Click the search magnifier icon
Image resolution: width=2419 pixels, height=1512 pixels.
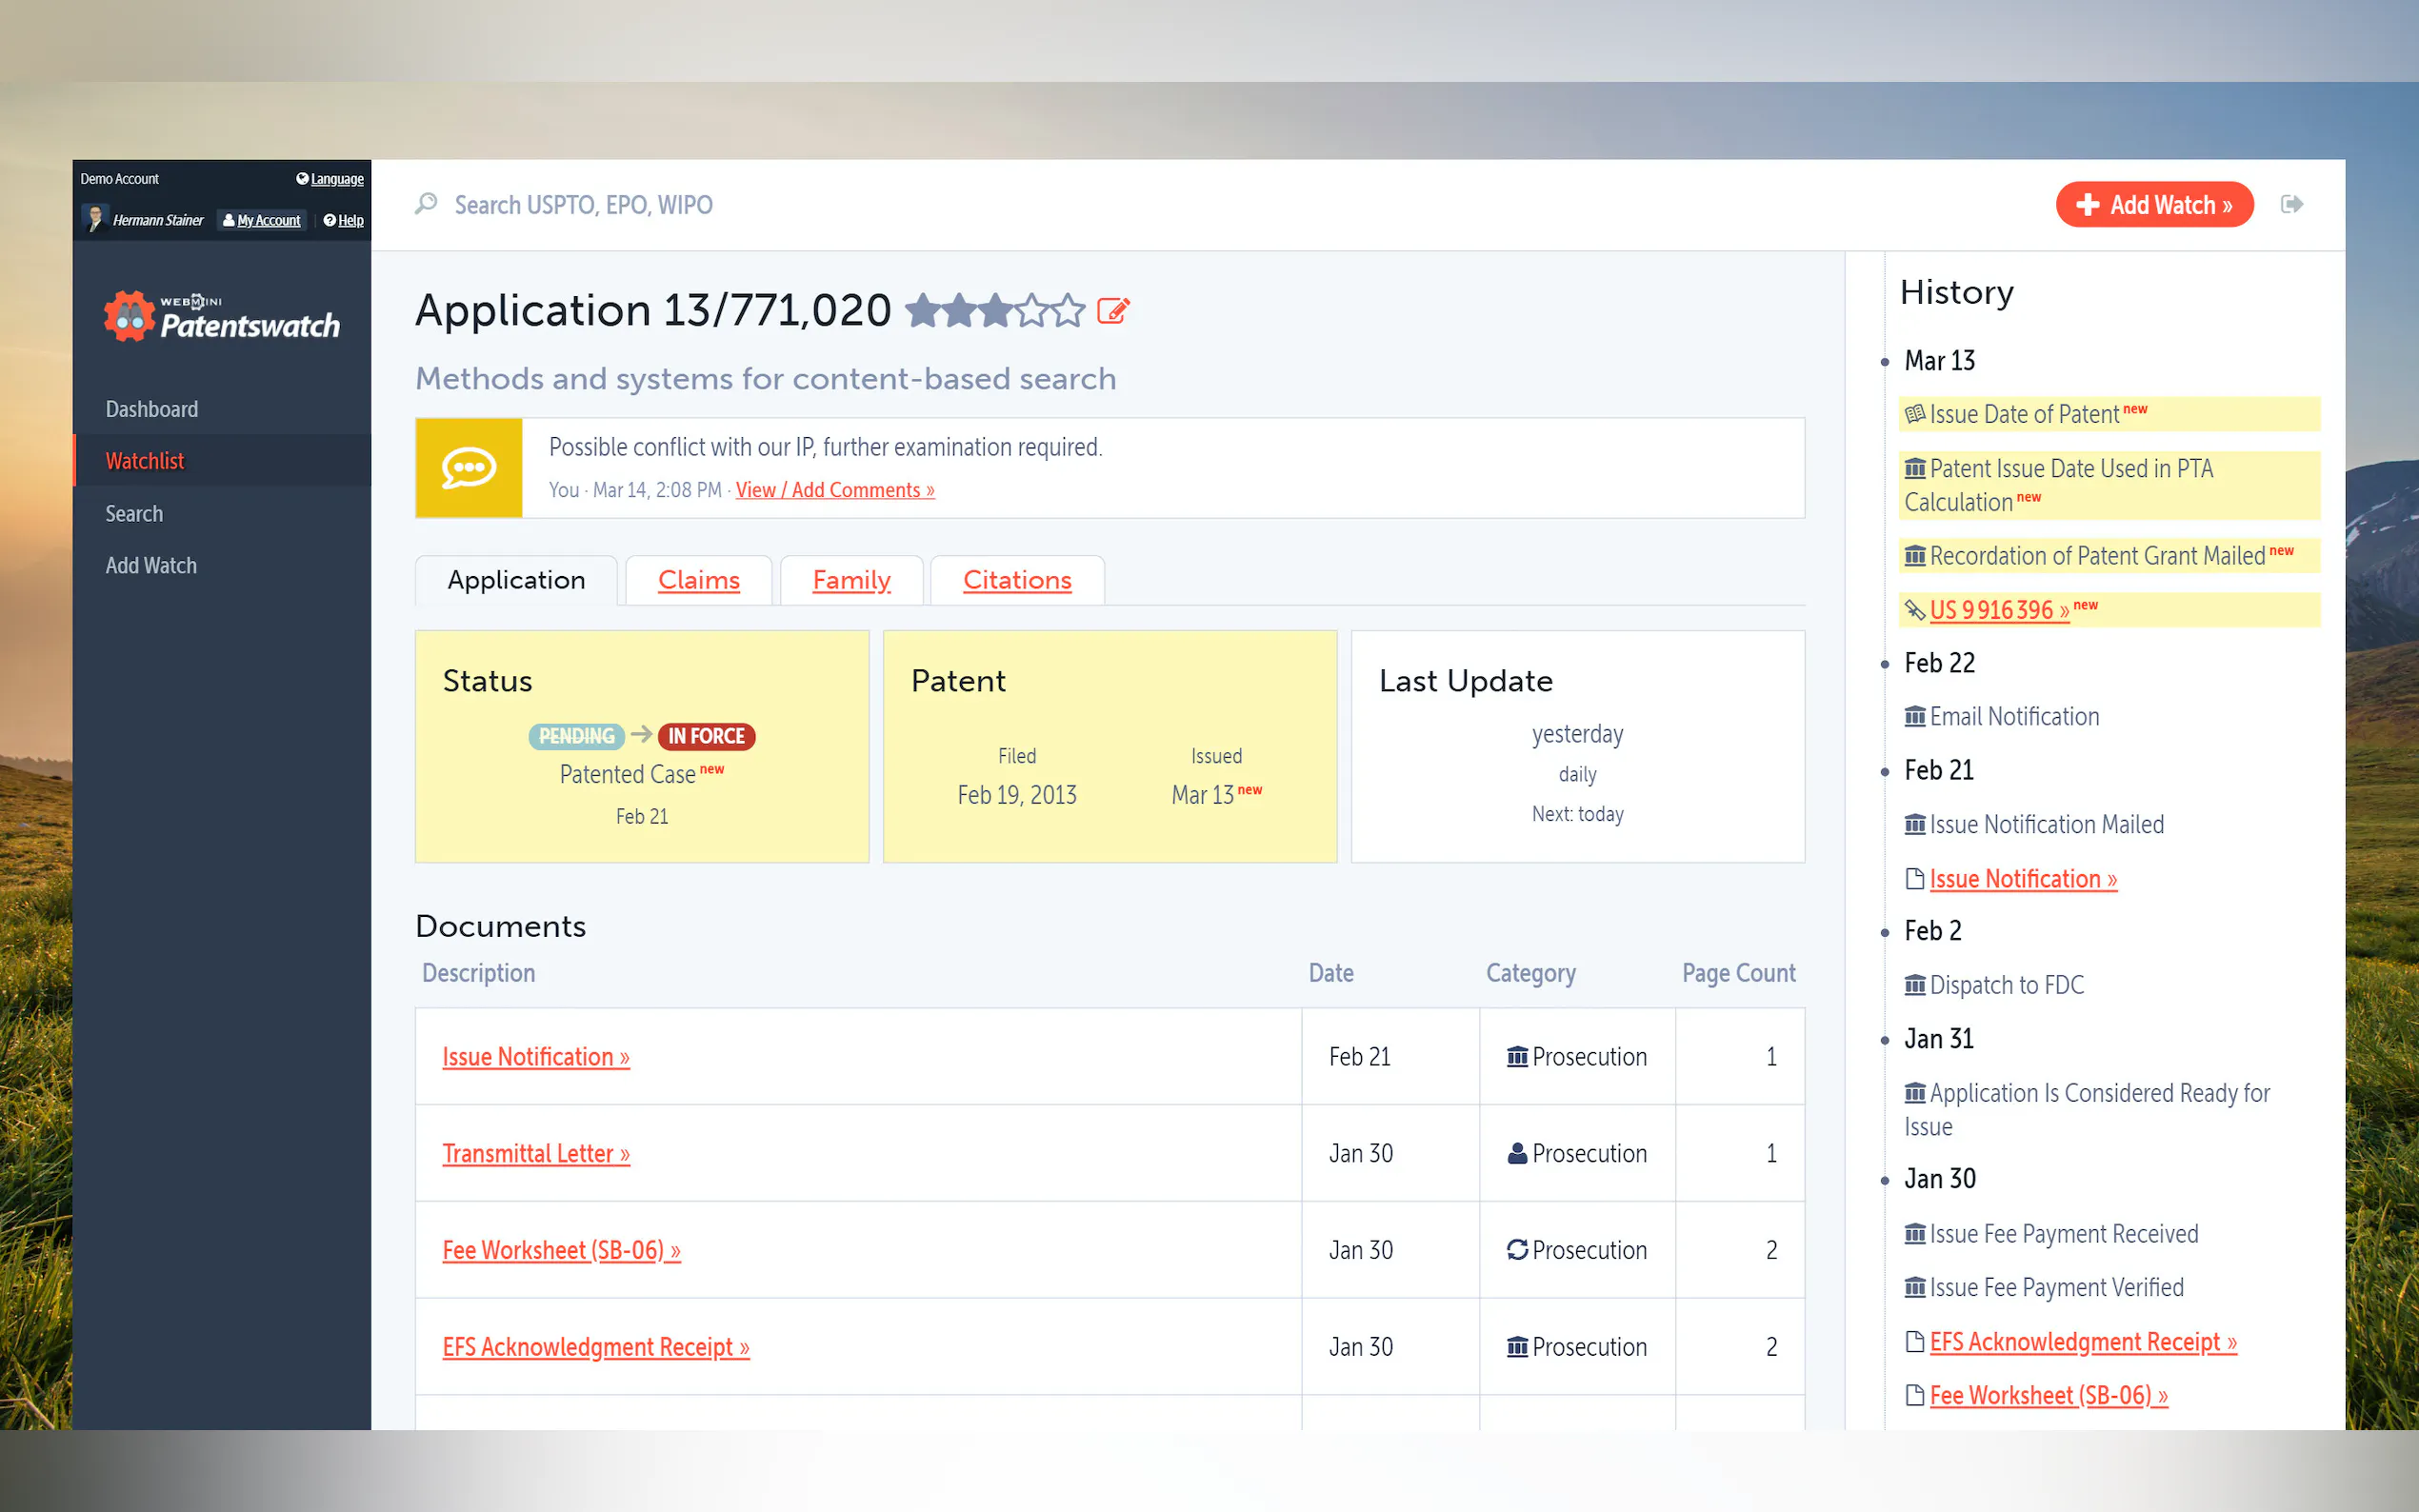427,204
